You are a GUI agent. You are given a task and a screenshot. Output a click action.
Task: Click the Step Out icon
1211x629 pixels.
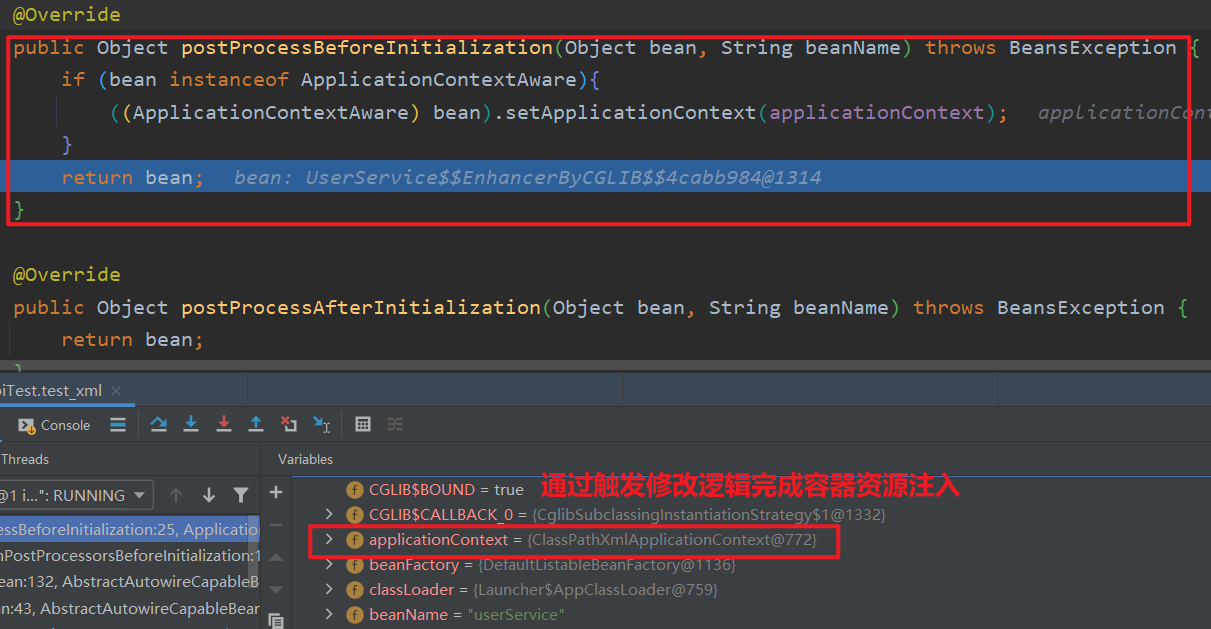[x=256, y=425]
